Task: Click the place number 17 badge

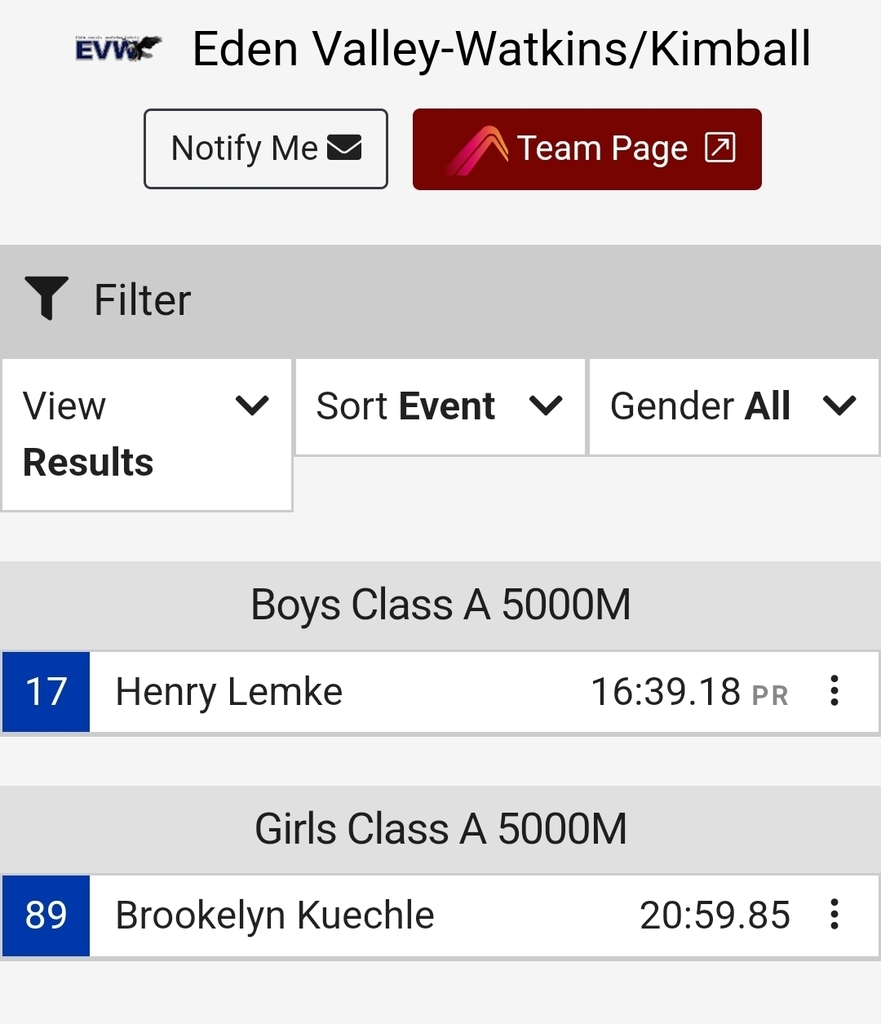Action: coord(46,692)
